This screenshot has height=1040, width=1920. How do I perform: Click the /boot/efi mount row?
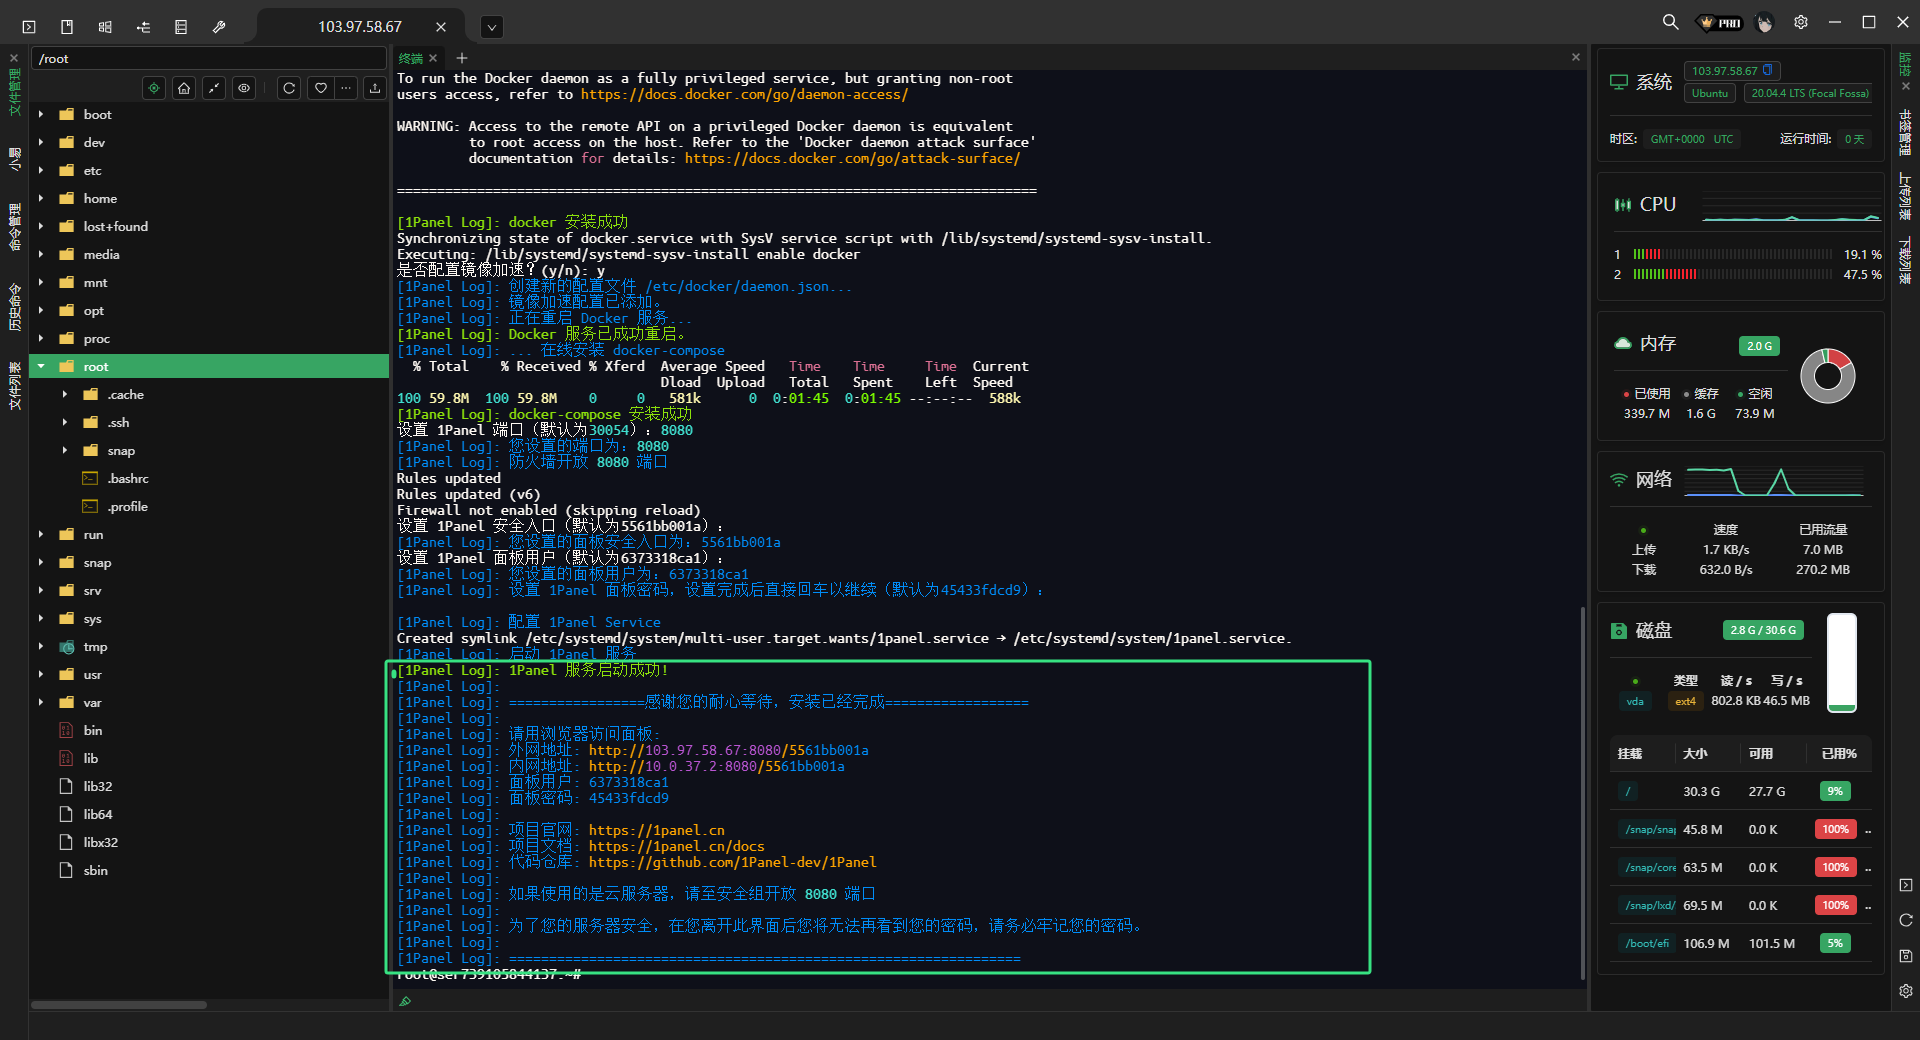(1741, 943)
